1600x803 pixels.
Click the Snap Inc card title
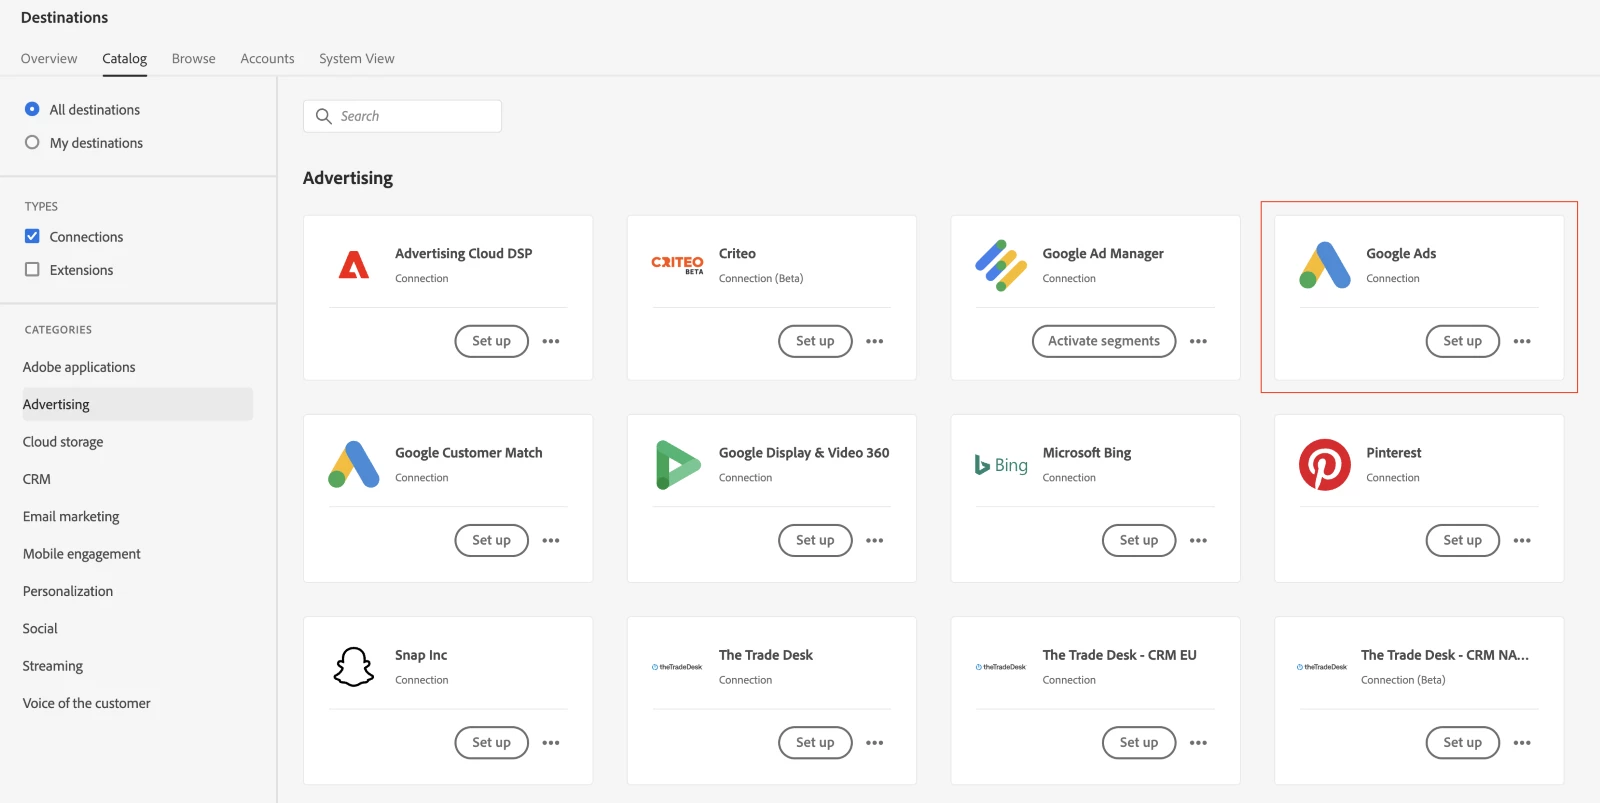(x=421, y=655)
